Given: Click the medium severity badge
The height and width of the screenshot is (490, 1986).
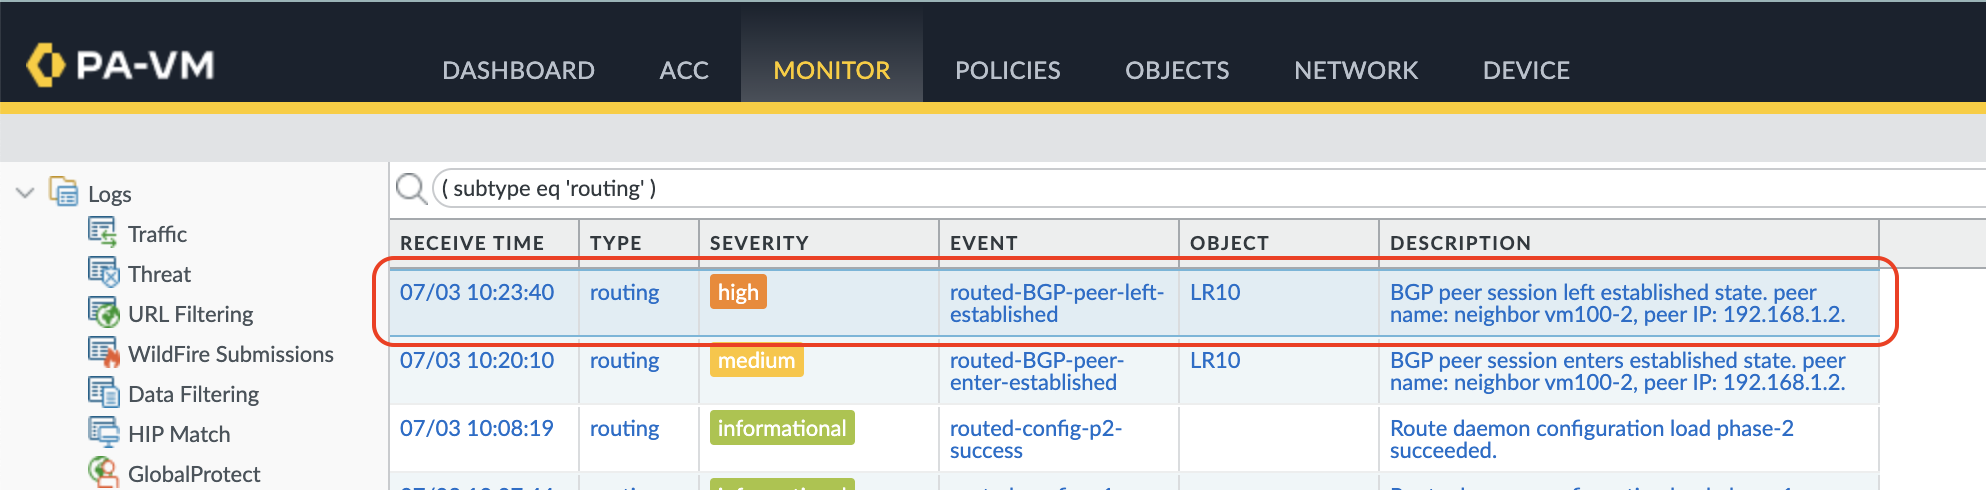Looking at the screenshot, I should pyautogui.click(x=756, y=360).
